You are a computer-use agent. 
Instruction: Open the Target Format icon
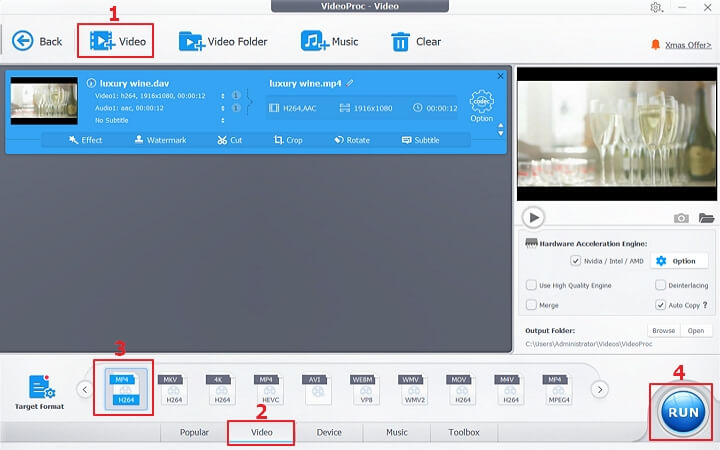[39, 393]
